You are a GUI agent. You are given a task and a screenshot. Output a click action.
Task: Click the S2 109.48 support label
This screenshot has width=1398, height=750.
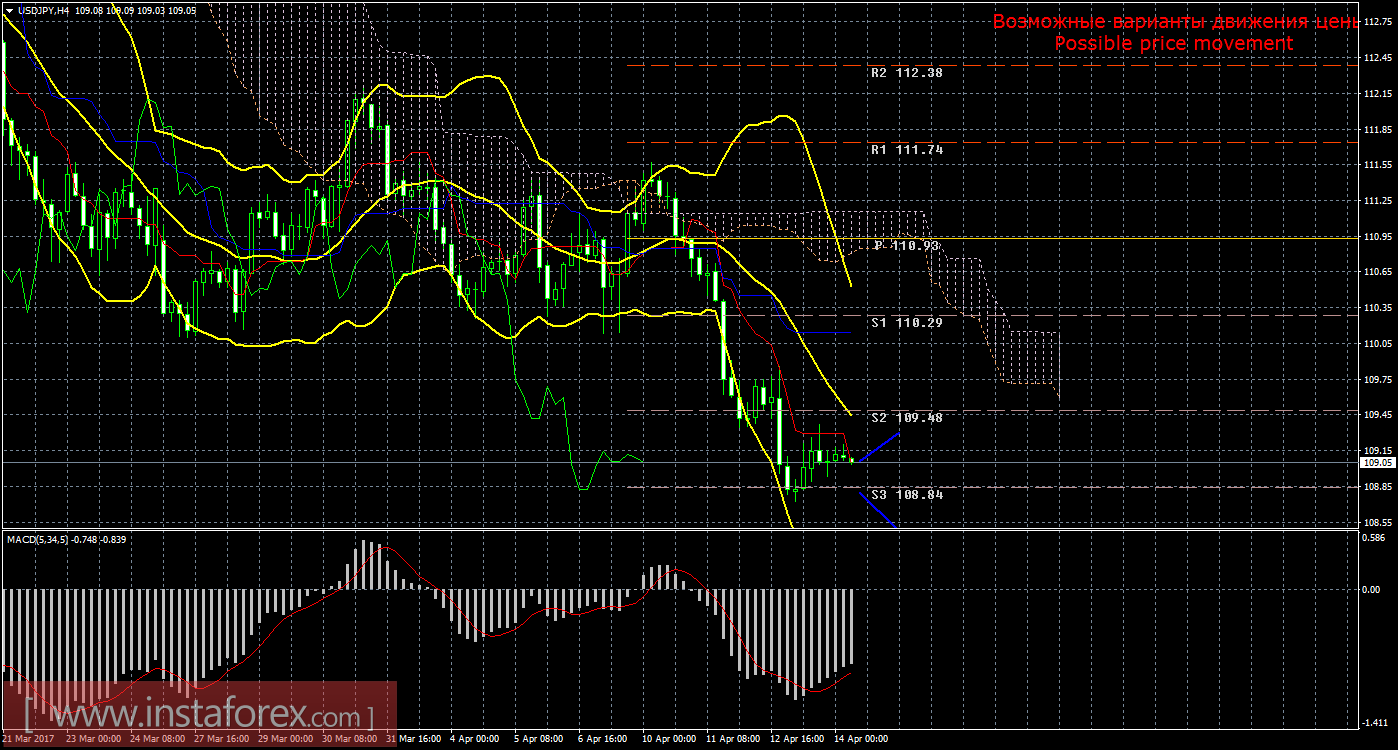[906, 417]
